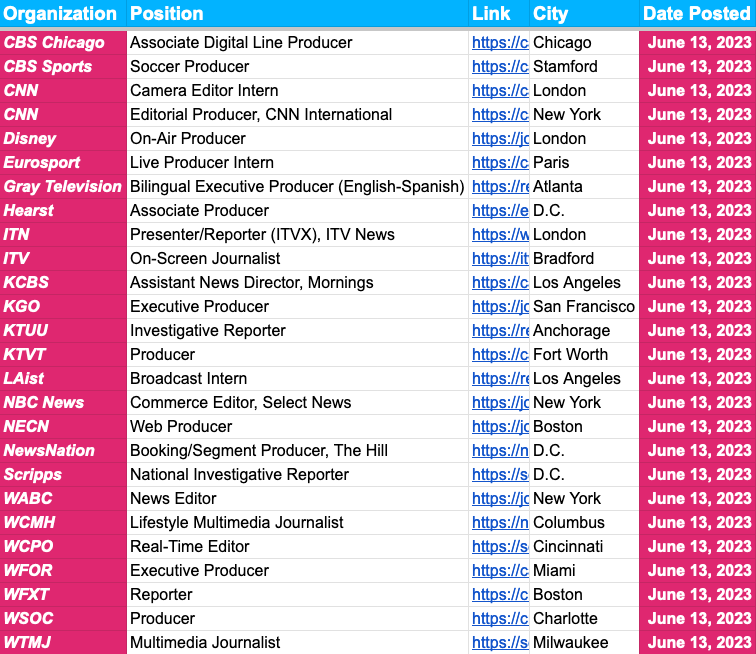Click the Link column header
This screenshot has width=756, height=654.
tap(491, 14)
